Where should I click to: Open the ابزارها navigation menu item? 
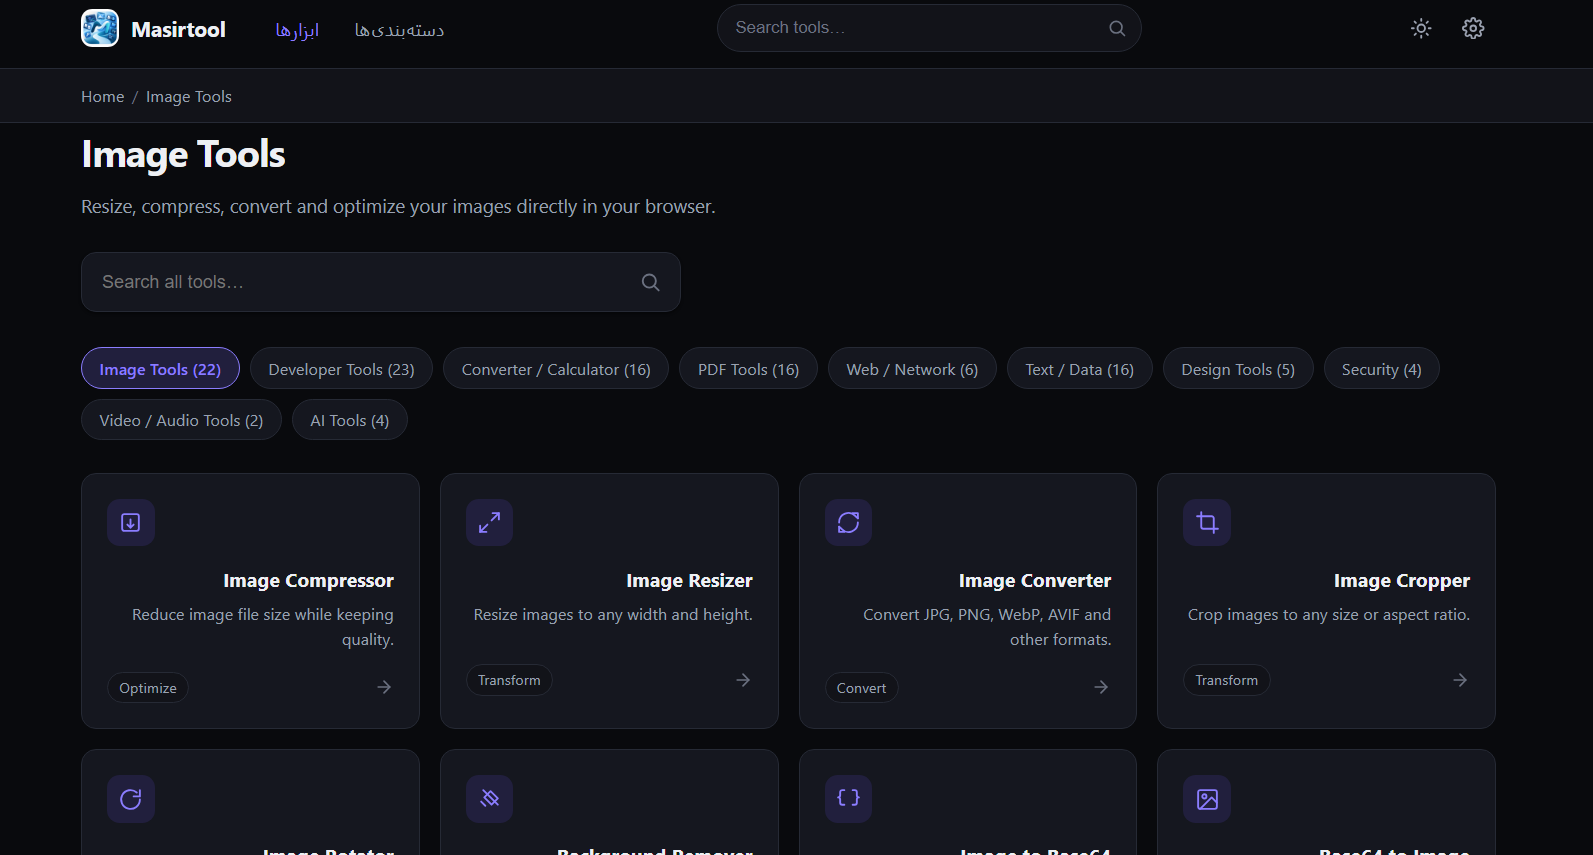[297, 30]
